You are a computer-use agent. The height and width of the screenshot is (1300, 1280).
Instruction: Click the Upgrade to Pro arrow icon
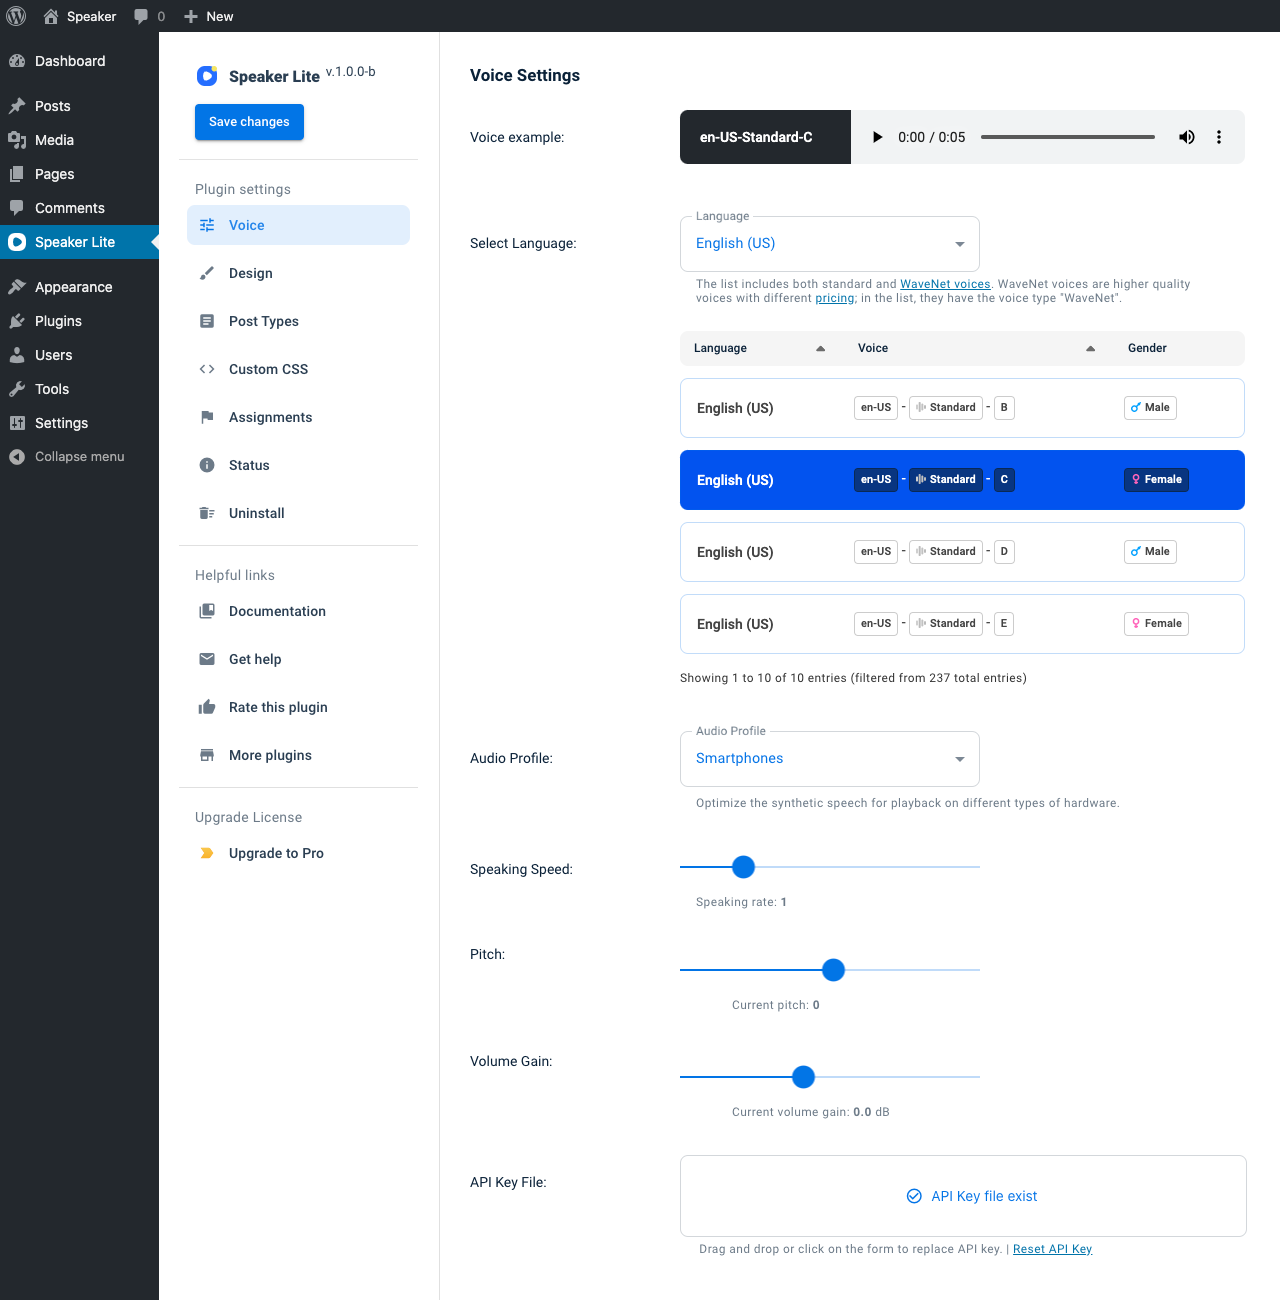click(207, 853)
